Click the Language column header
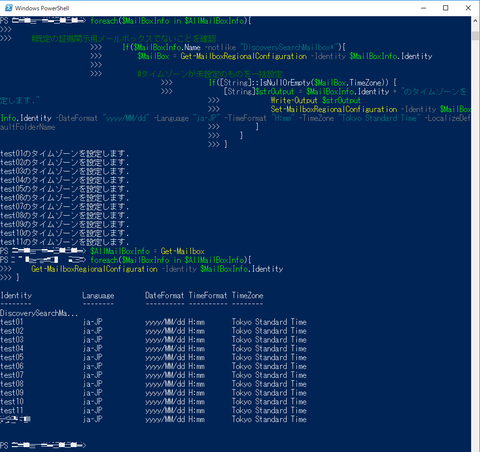 click(x=98, y=296)
